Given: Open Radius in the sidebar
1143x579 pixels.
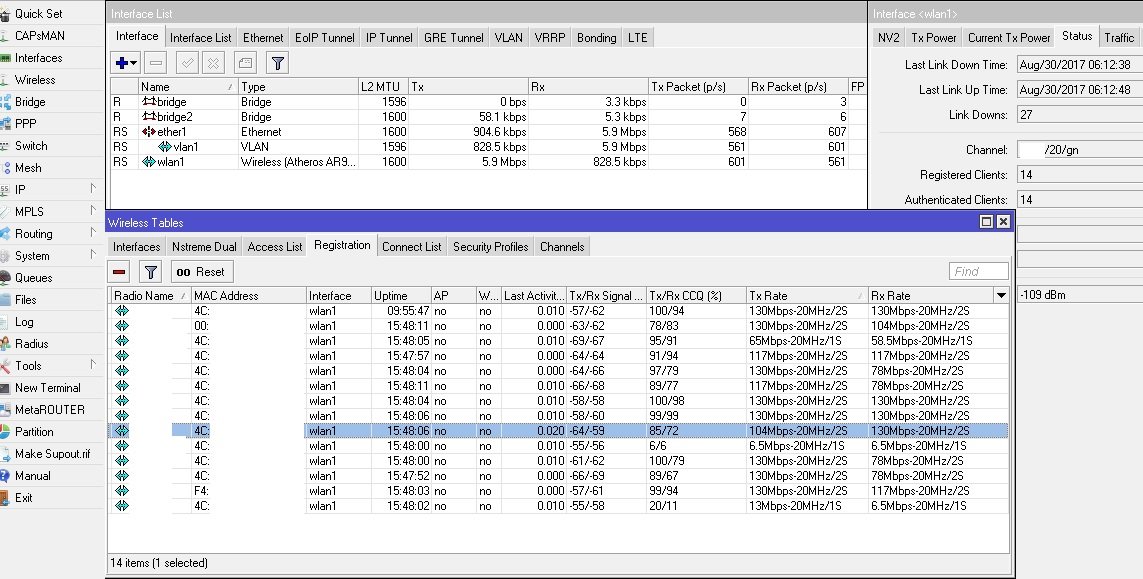Looking at the screenshot, I should click(x=31, y=343).
